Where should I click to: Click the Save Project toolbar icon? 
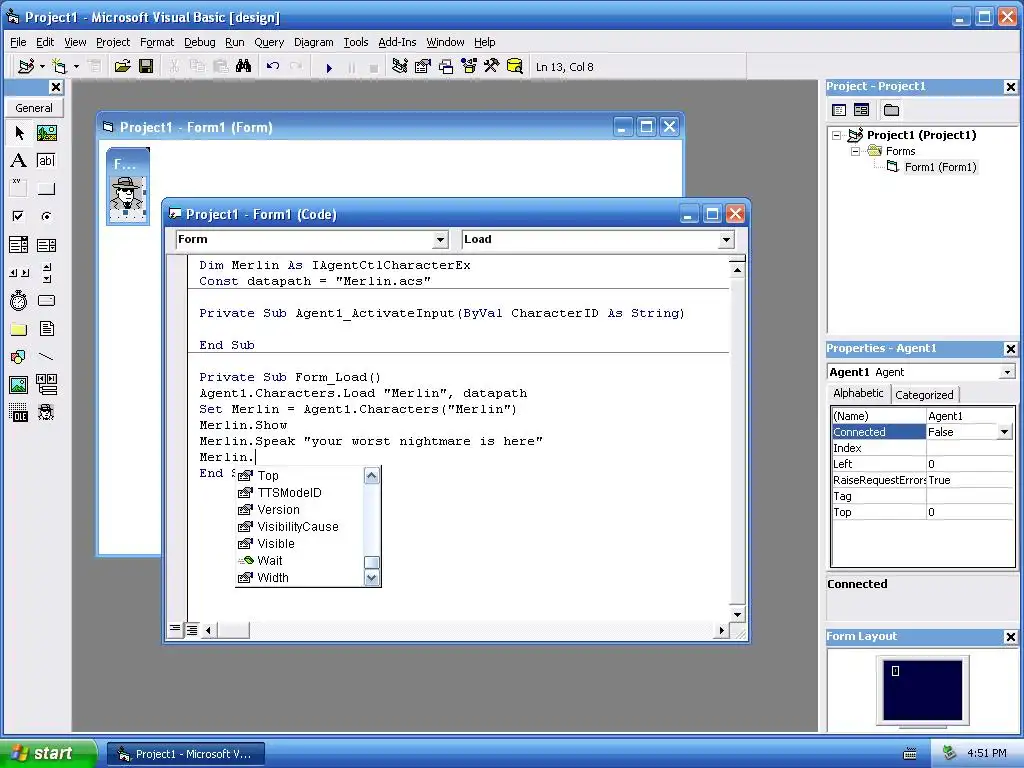coord(146,66)
